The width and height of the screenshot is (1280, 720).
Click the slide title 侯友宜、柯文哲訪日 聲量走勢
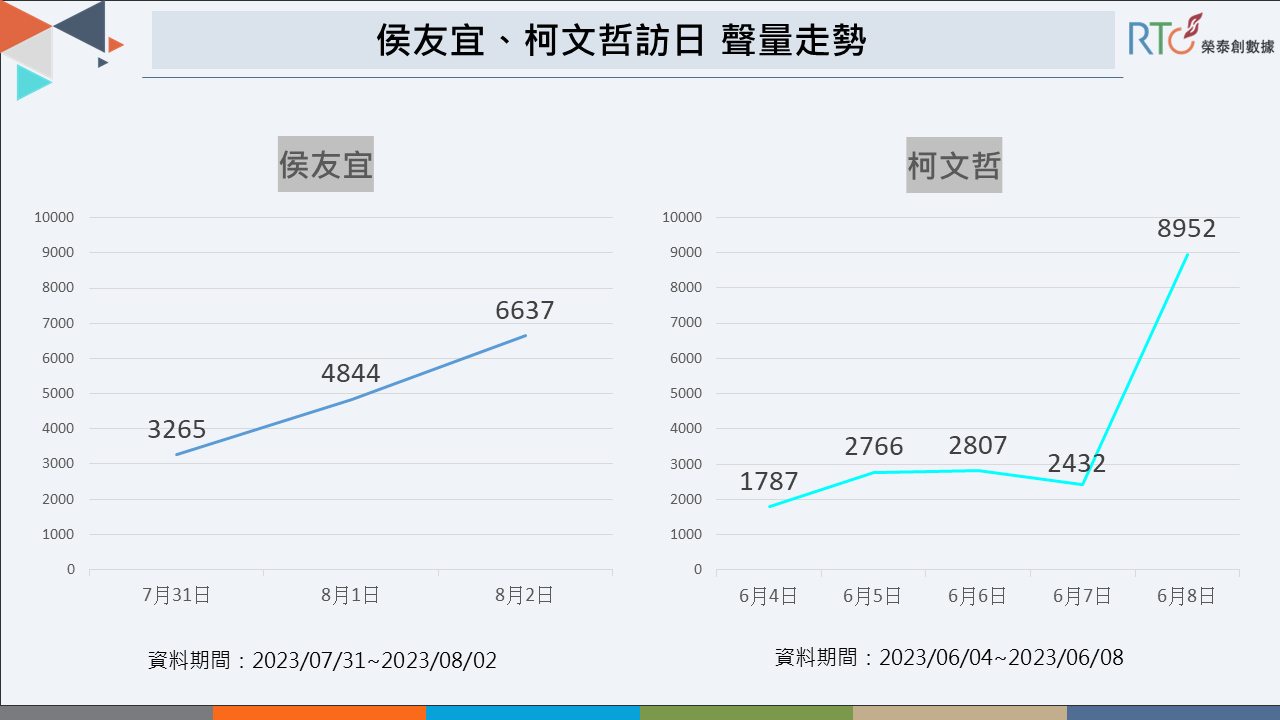click(621, 42)
